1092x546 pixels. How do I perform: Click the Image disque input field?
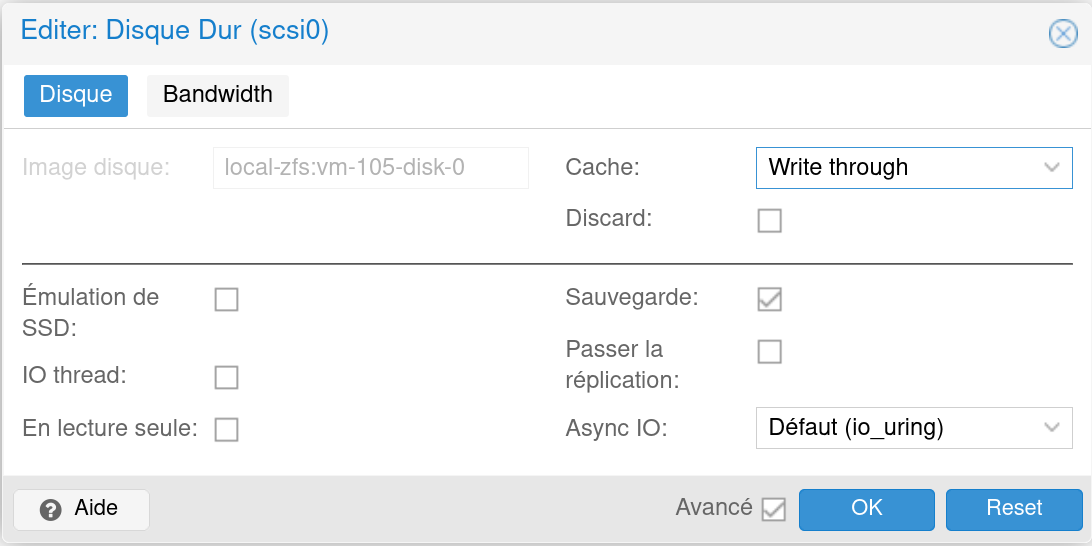370,168
